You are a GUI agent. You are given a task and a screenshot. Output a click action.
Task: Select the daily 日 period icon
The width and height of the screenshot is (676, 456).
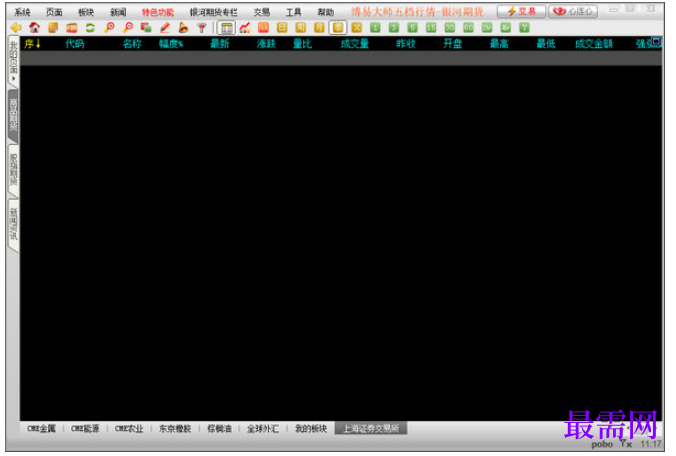click(282, 28)
